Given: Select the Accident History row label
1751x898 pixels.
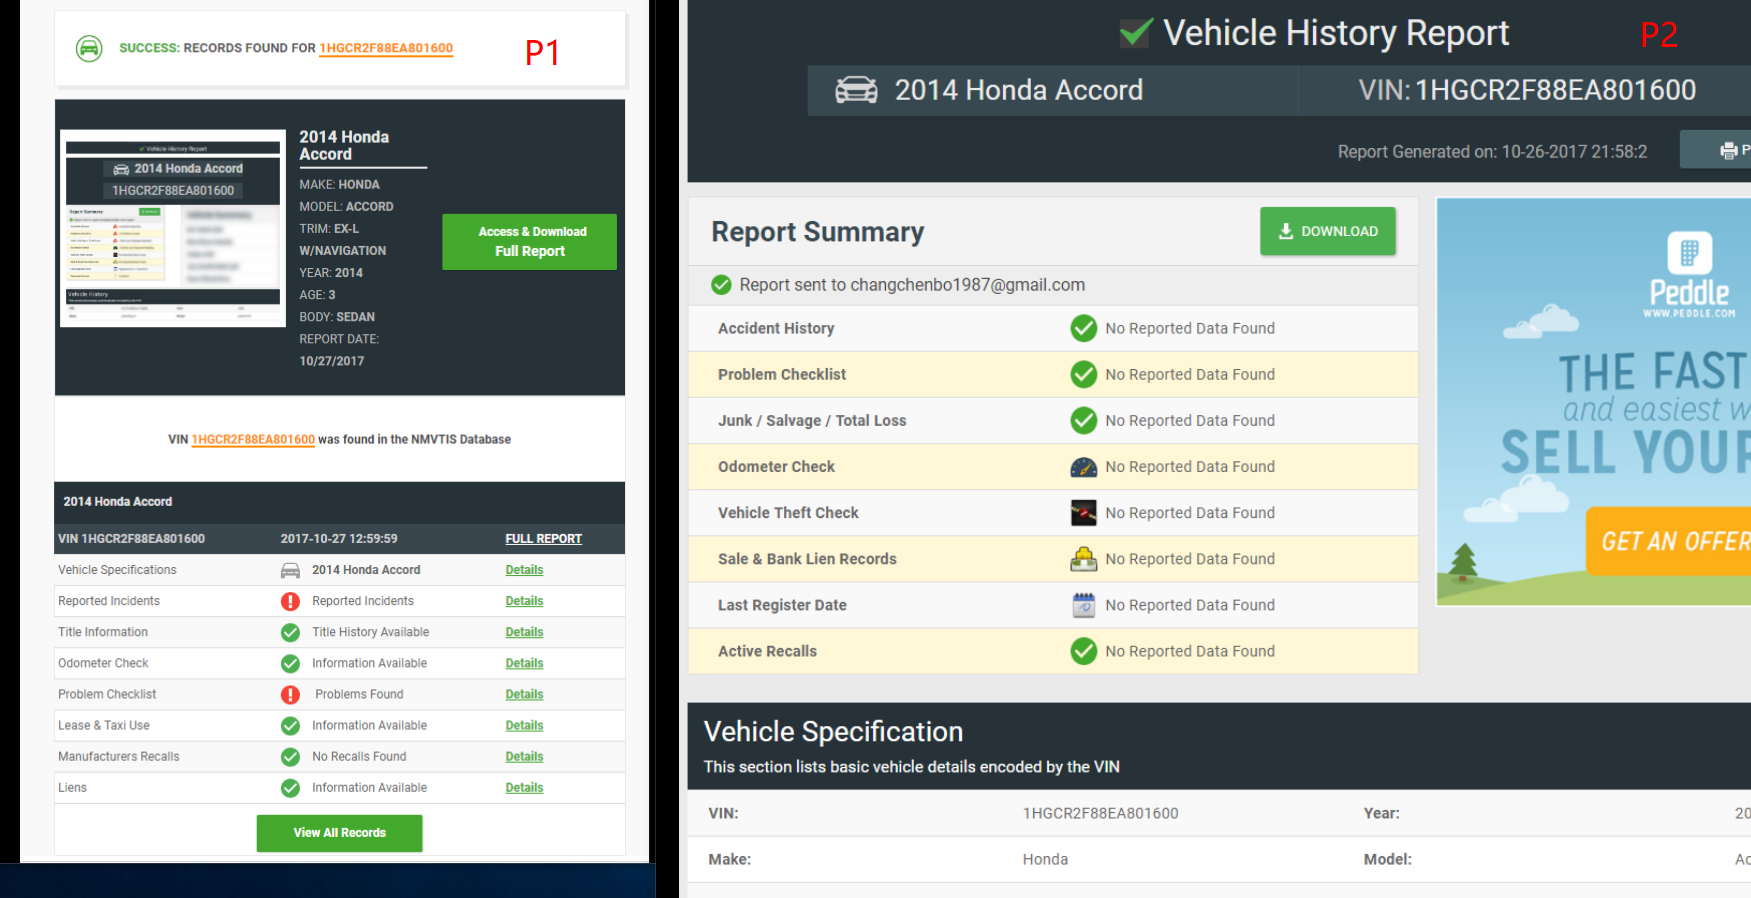Looking at the screenshot, I should (776, 328).
